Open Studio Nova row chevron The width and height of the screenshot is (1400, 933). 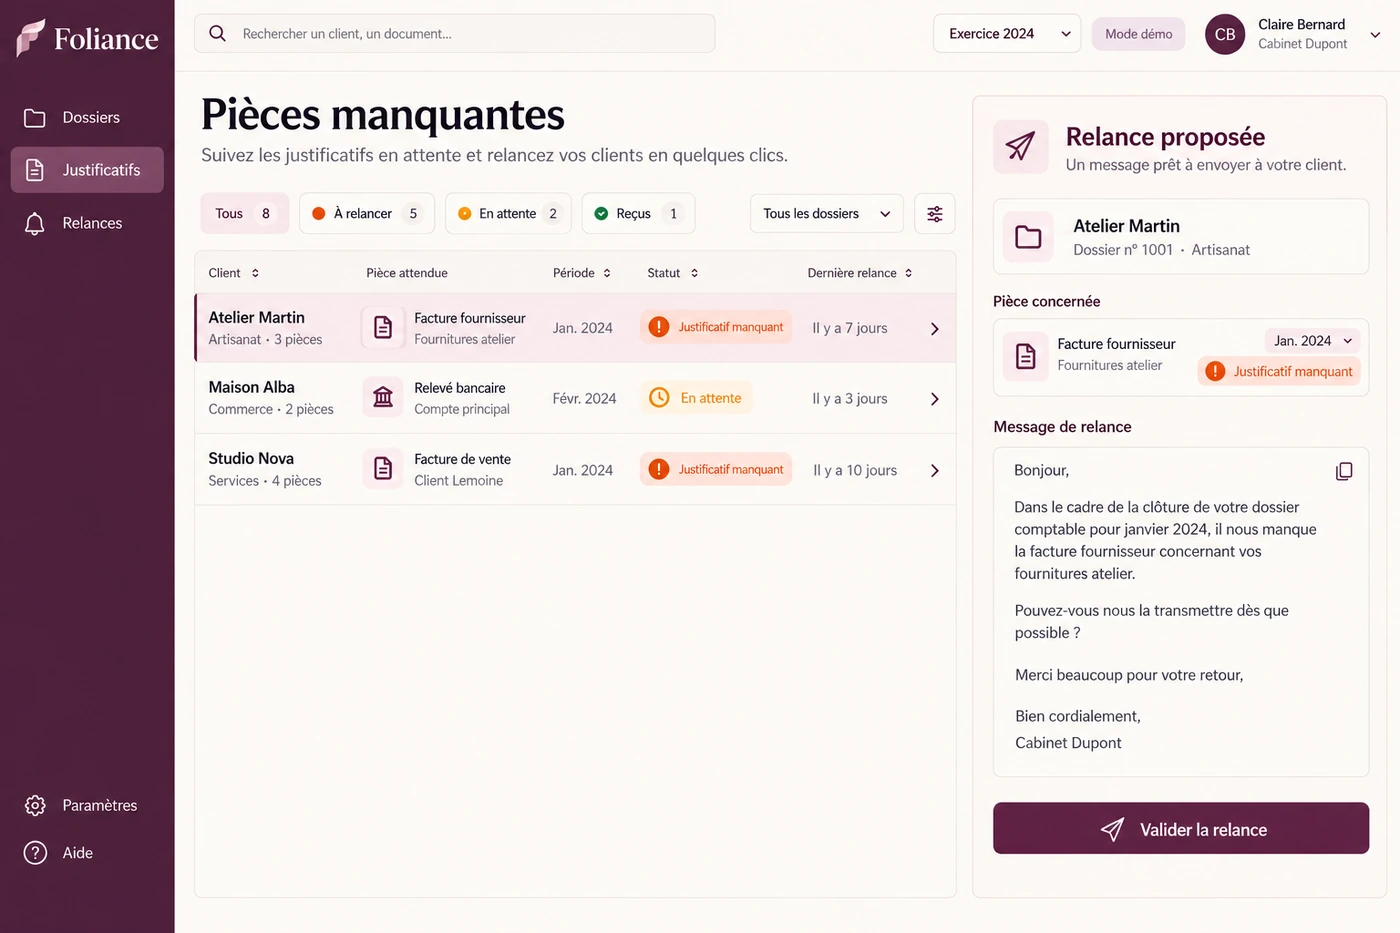pos(935,470)
